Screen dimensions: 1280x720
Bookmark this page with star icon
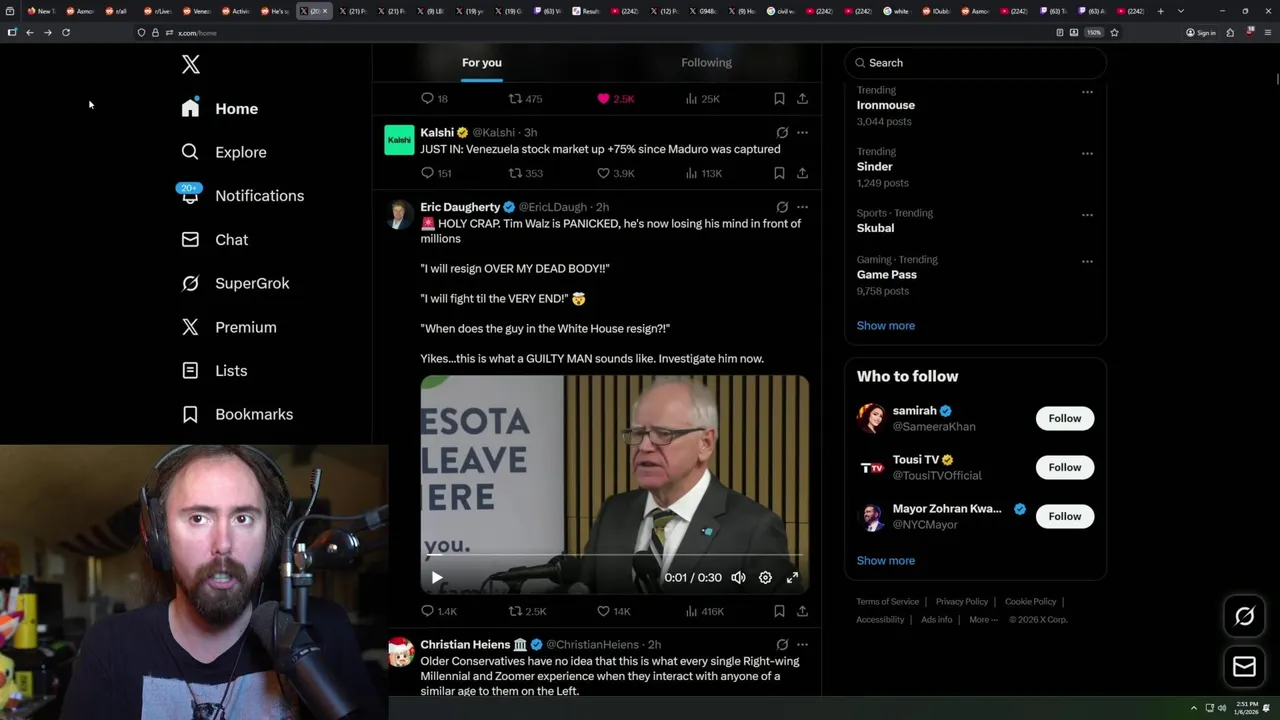tap(1114, 32)
